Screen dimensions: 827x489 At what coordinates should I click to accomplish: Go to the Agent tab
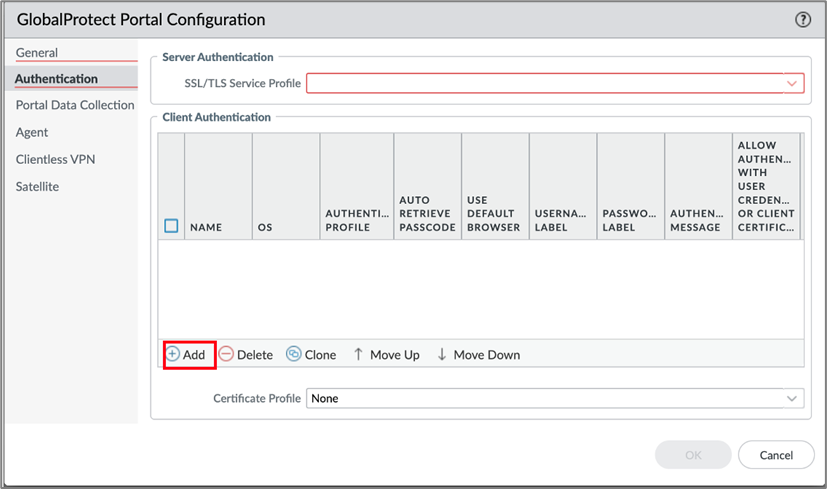coord(32,132)
